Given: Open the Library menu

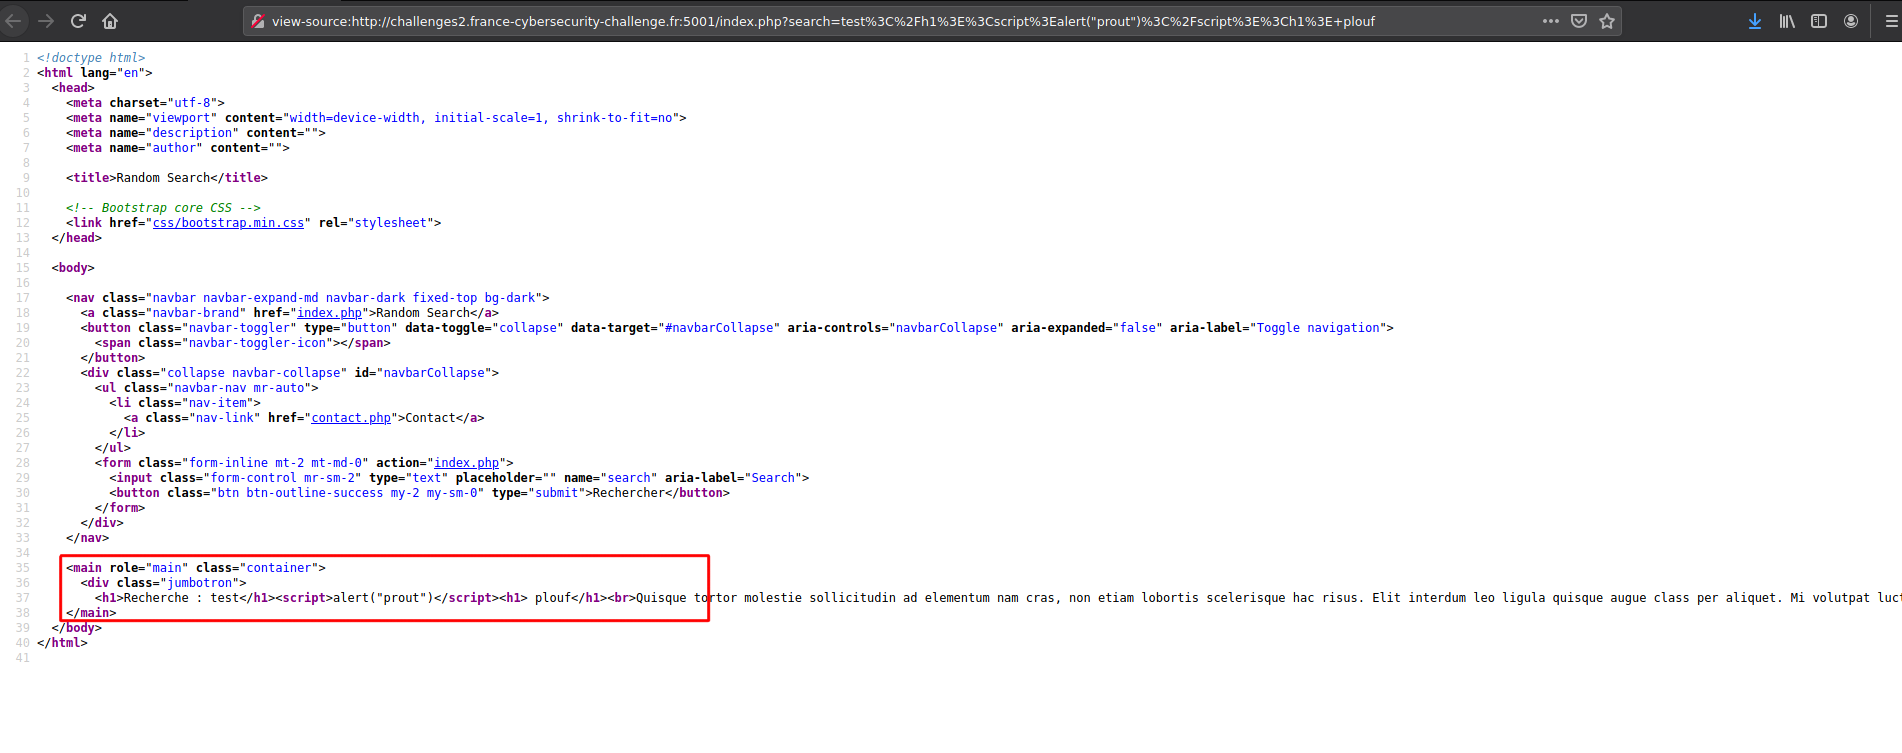Looking at the screenshot, I should coord(1787,21).
